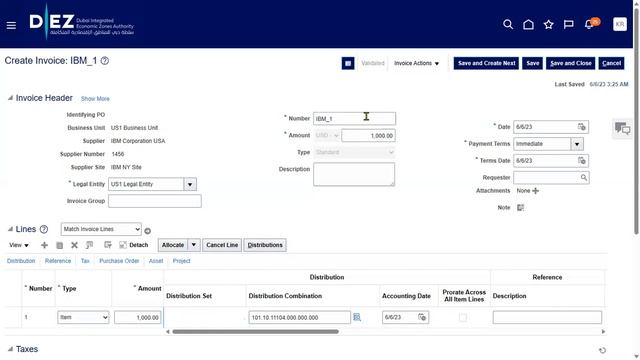Click Go arrow beside Match Invoice Lines

[x=147, y=231]
